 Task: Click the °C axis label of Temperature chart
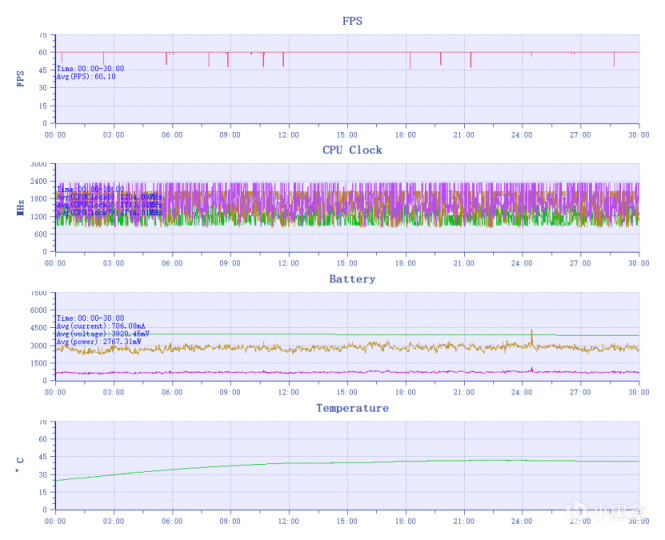pos(20,465)
